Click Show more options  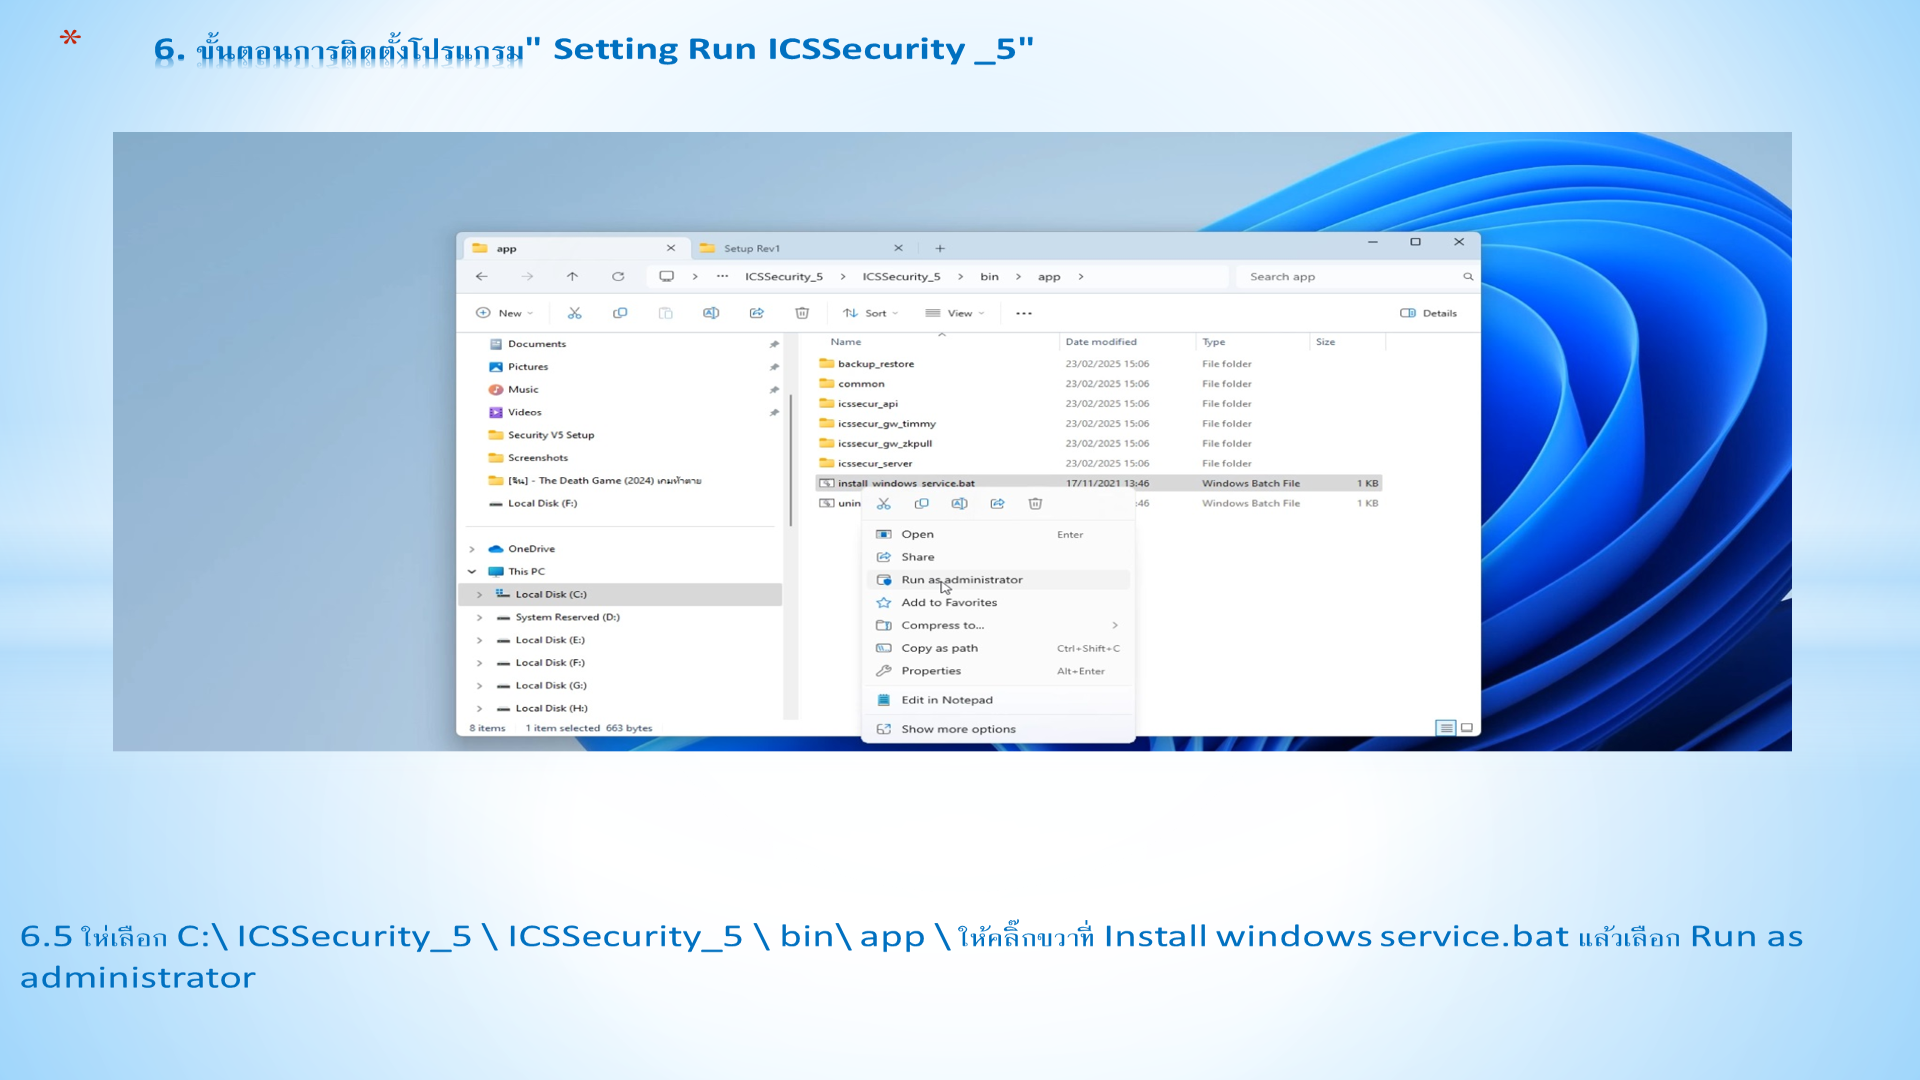(998, 730)
